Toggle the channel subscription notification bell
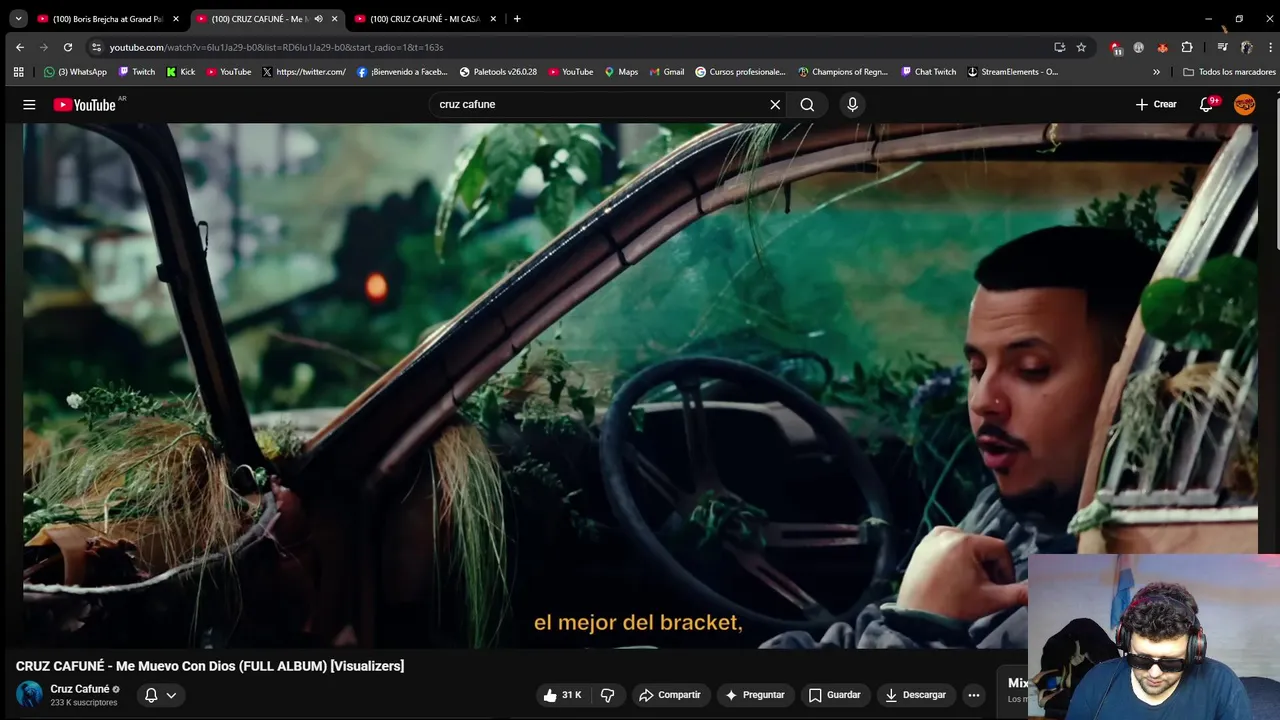Screen dimensions: 1280x720 160,695
